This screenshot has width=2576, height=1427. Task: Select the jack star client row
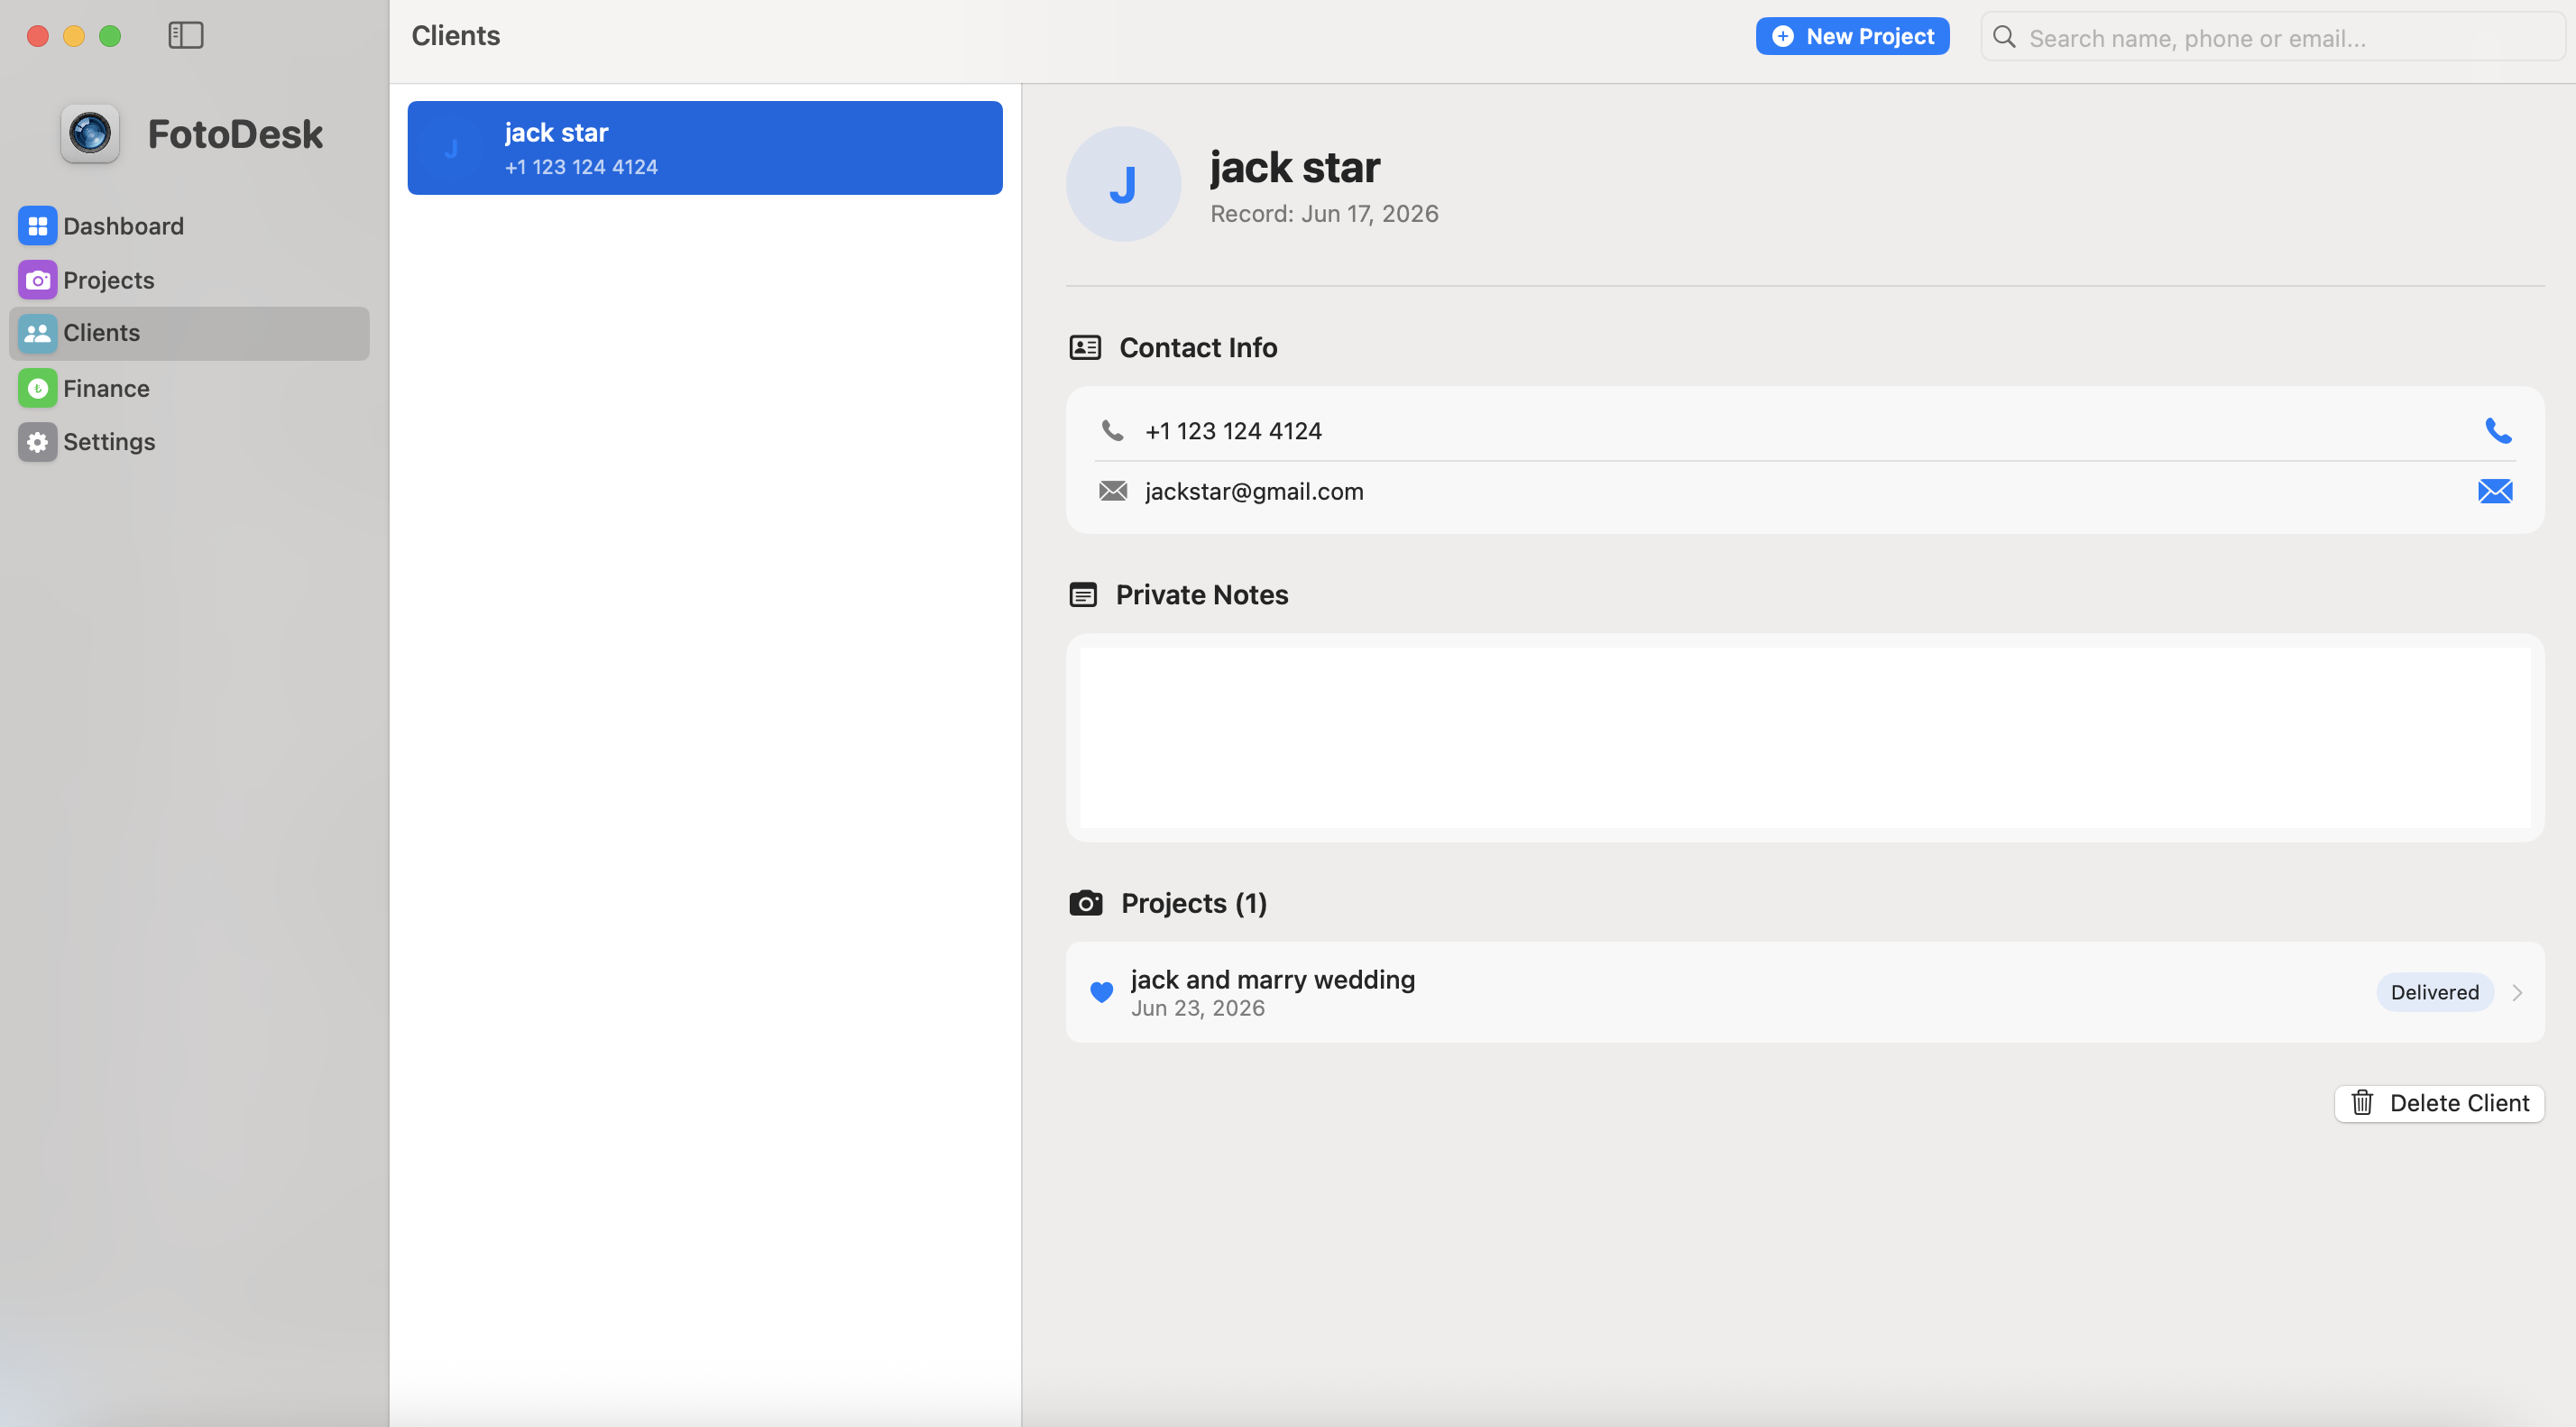(x=705, y=148)
